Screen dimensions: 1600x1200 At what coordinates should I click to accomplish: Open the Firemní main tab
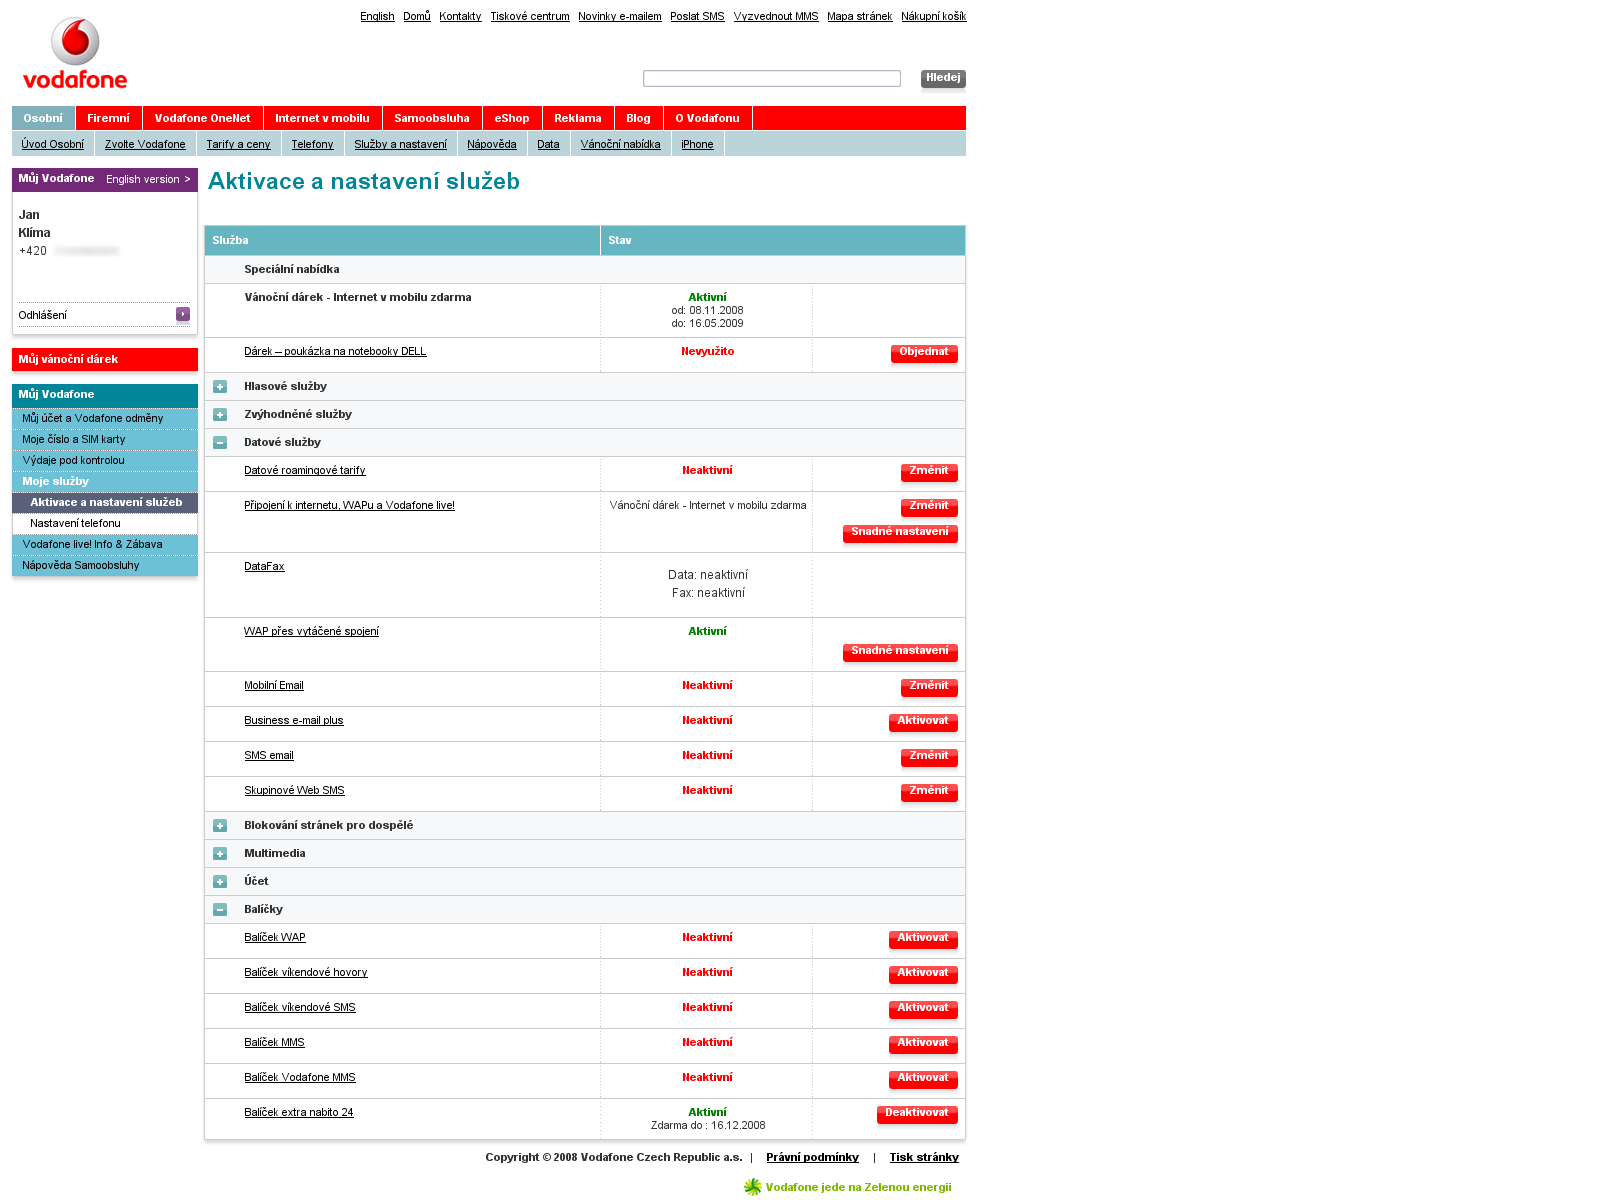[x=109, y=118]
